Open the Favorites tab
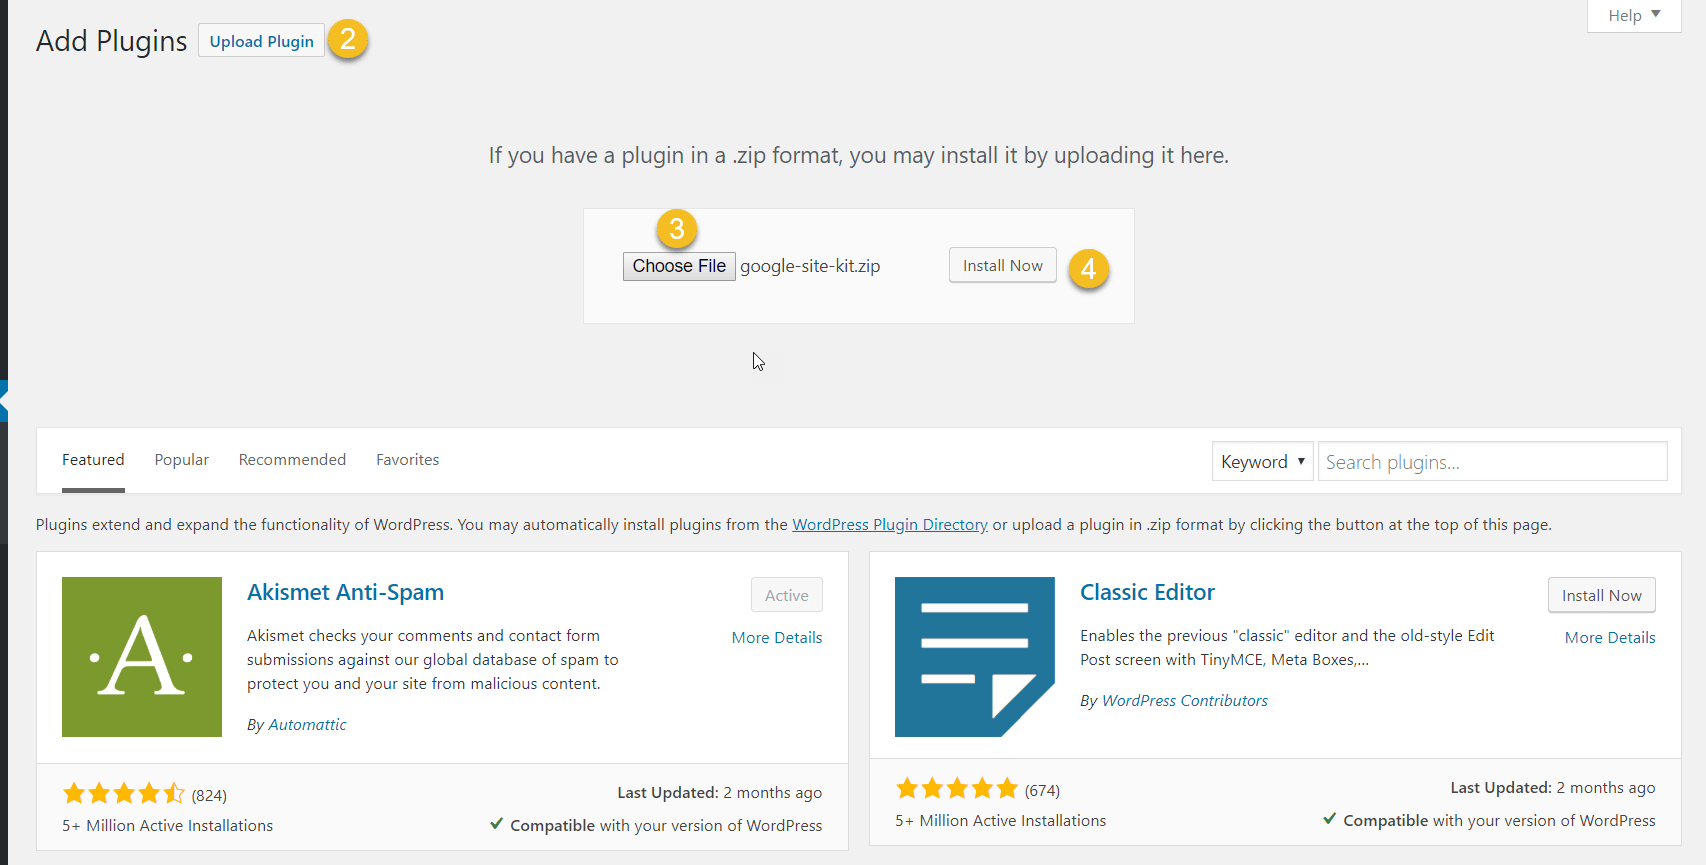The height and width of the screenshot is (865, 1706). pyautogui.click(x=408, y=460)
